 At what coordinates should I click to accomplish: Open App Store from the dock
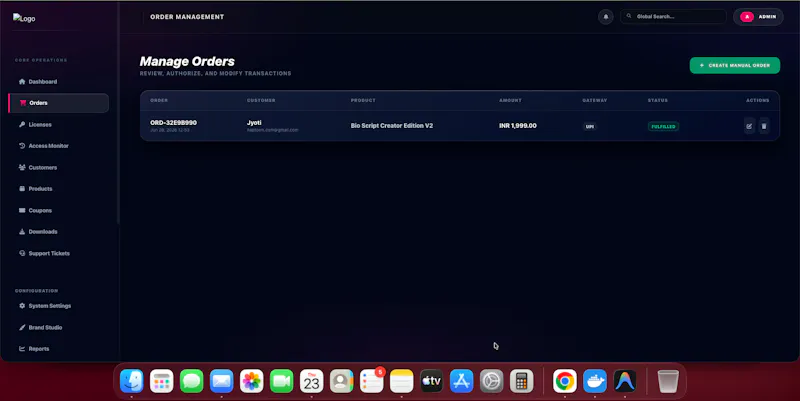click(462, 381)
